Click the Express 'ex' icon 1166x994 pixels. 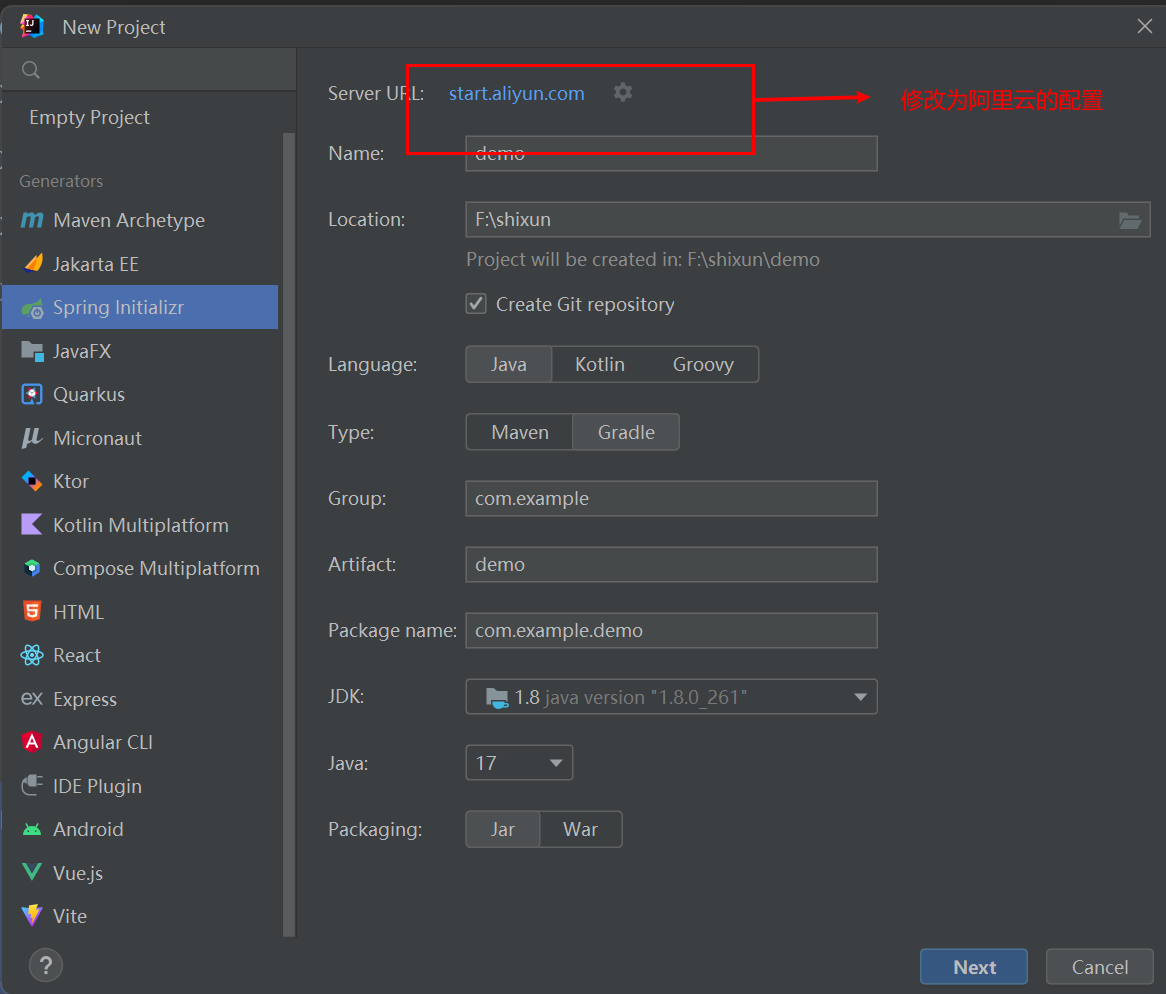tap(31, 699)
